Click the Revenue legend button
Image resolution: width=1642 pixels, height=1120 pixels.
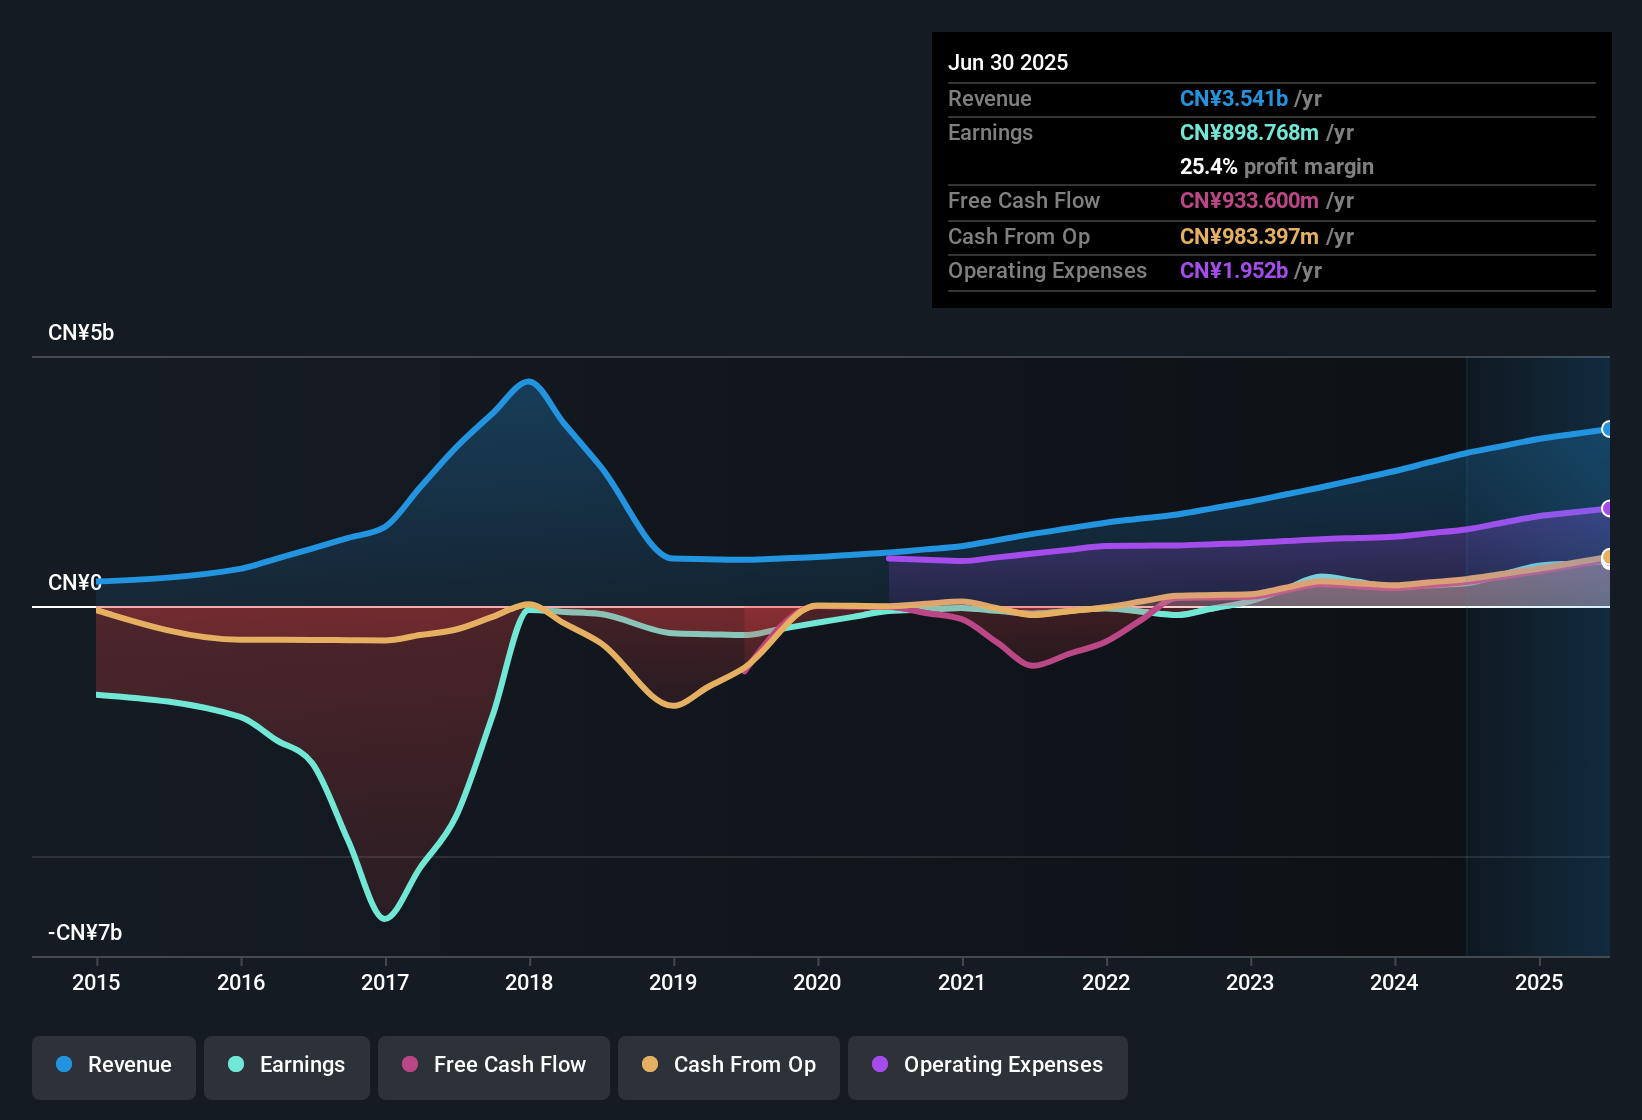click(x=113, y=1065)
